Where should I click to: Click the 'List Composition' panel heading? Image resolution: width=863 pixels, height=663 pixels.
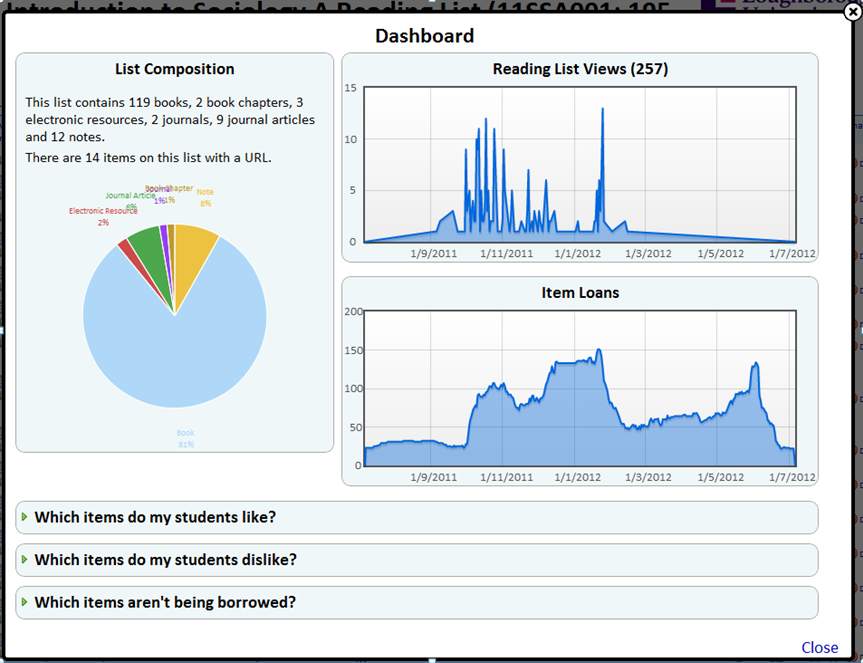pyautogui.click(x=175, y=69)
